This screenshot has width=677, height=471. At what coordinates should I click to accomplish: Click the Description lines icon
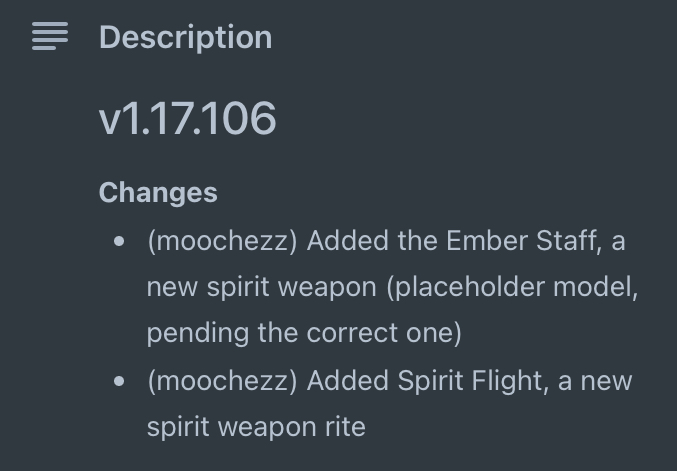(x=50, y=36)
